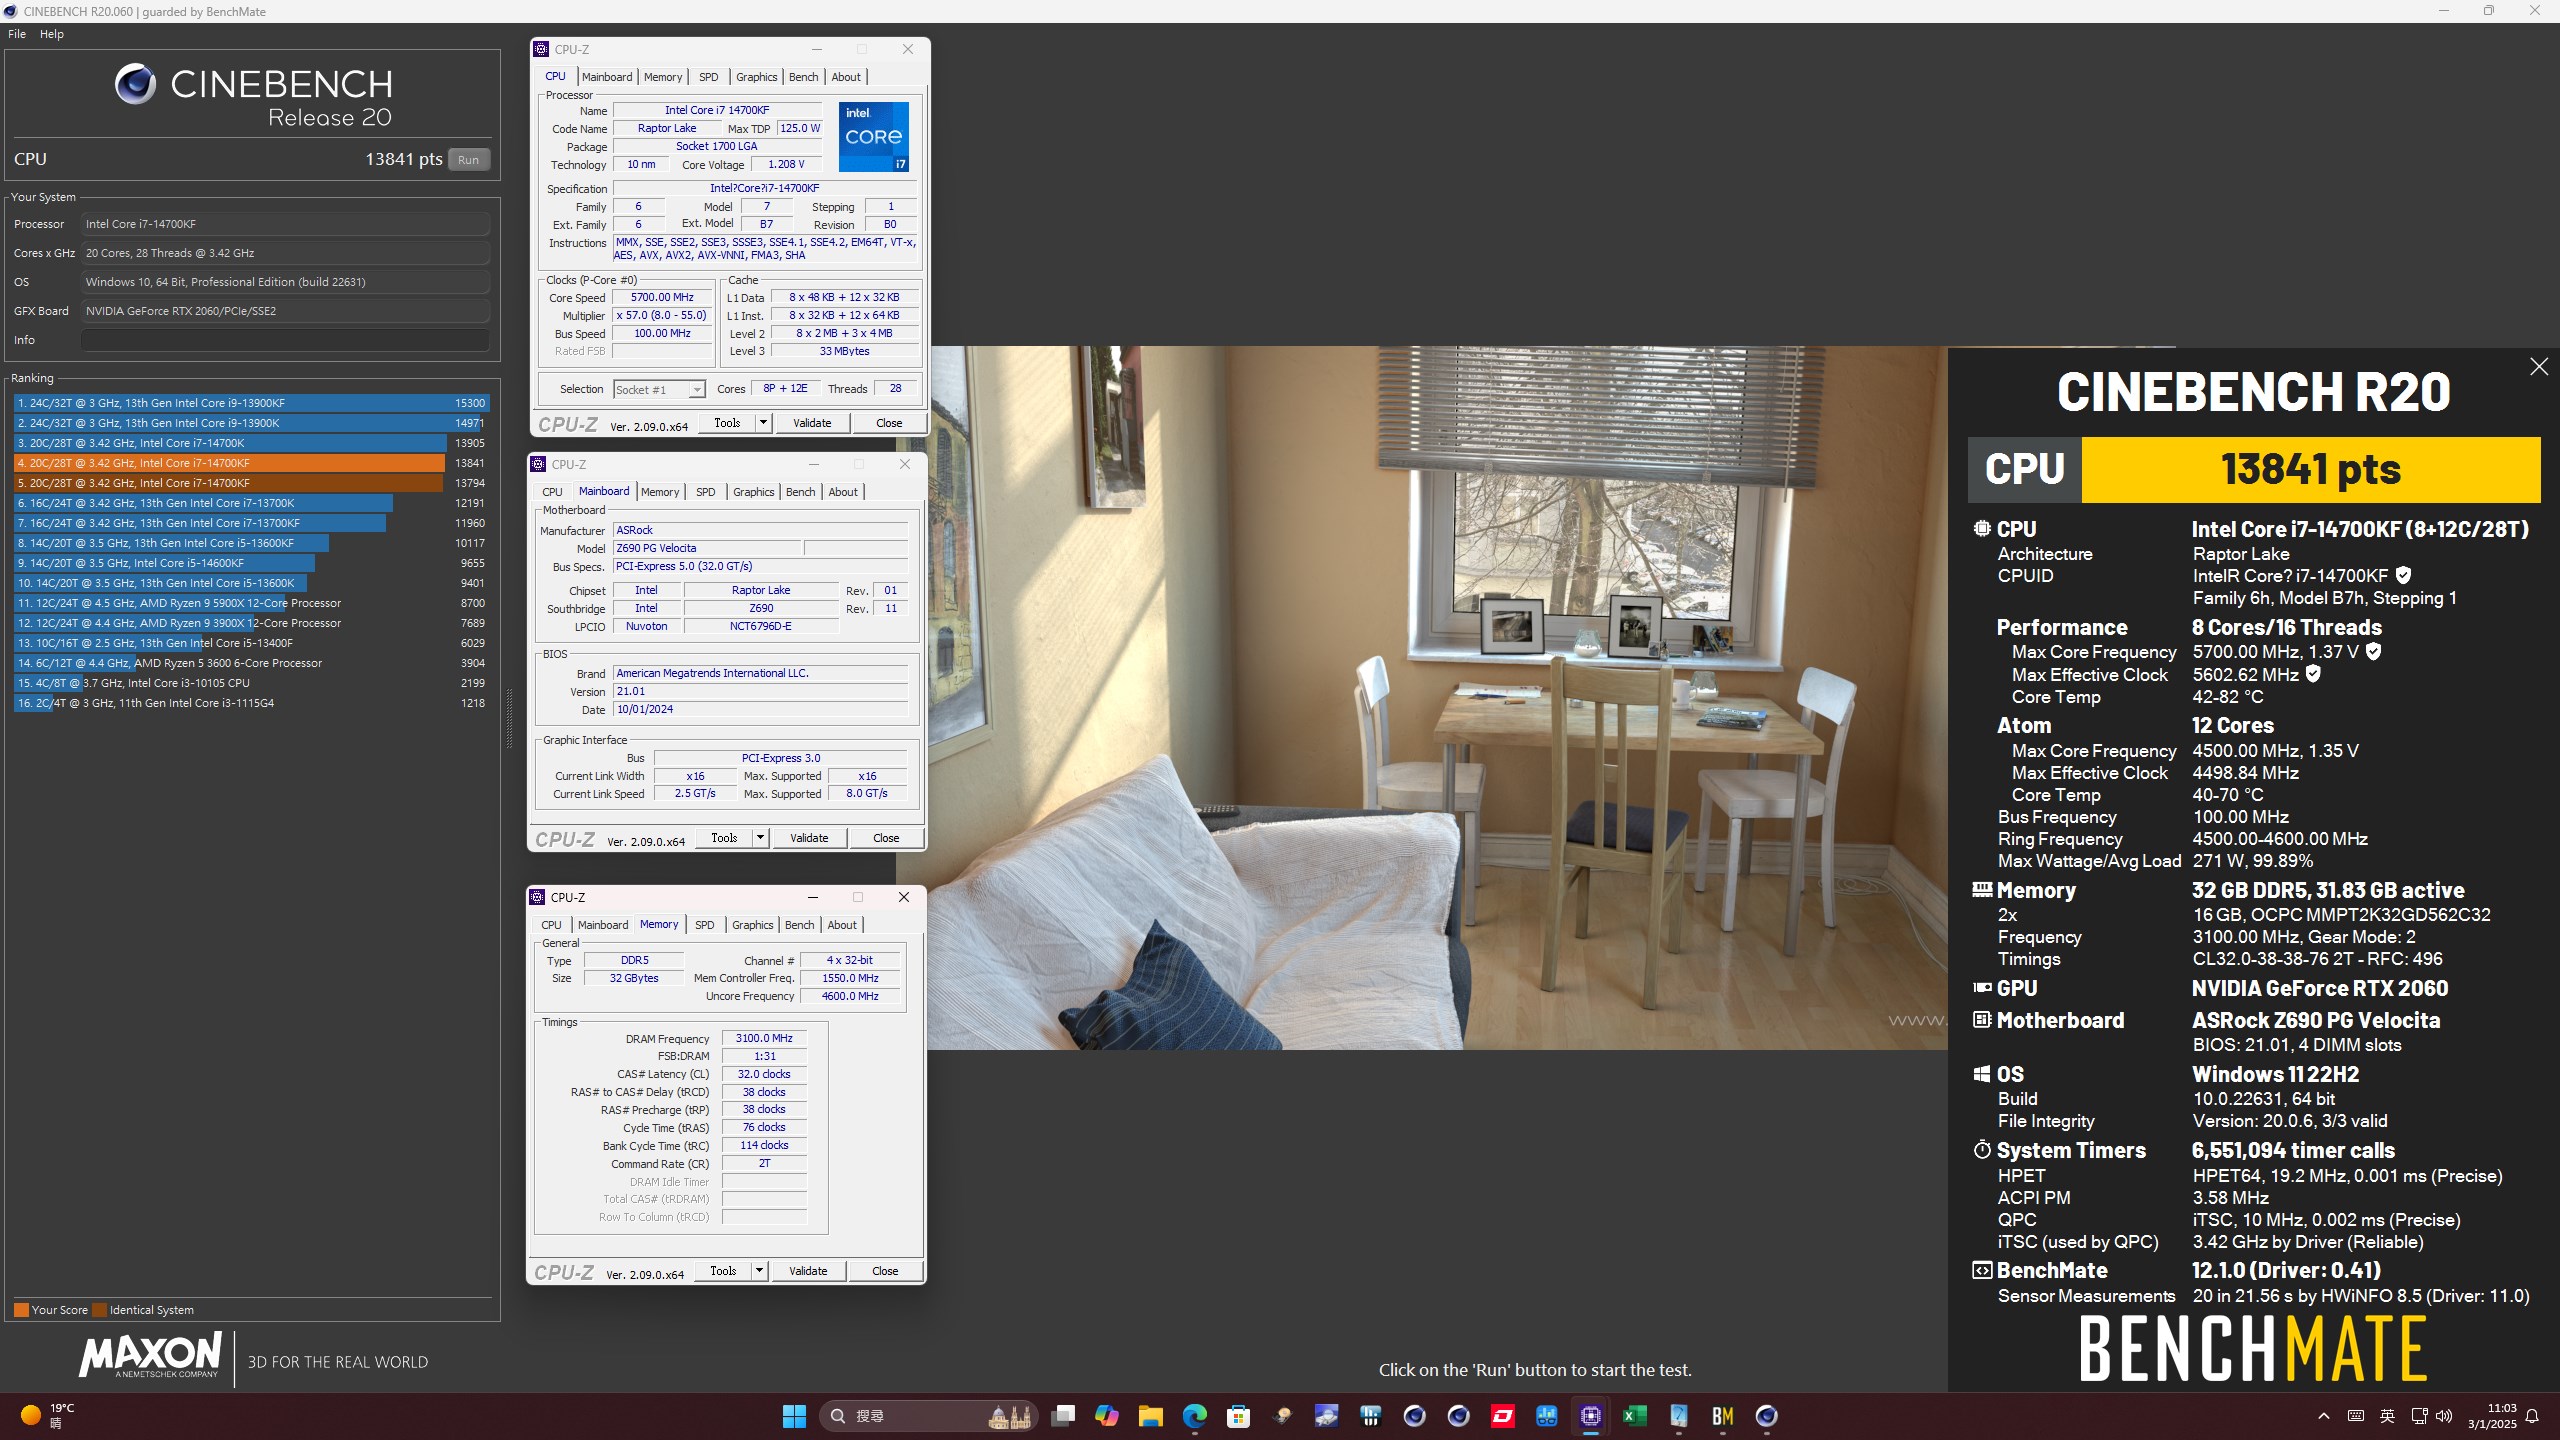Screen dimensions: 2560x1440
Task: Open Task View from the taskbar
Action: (1063, 1416)
